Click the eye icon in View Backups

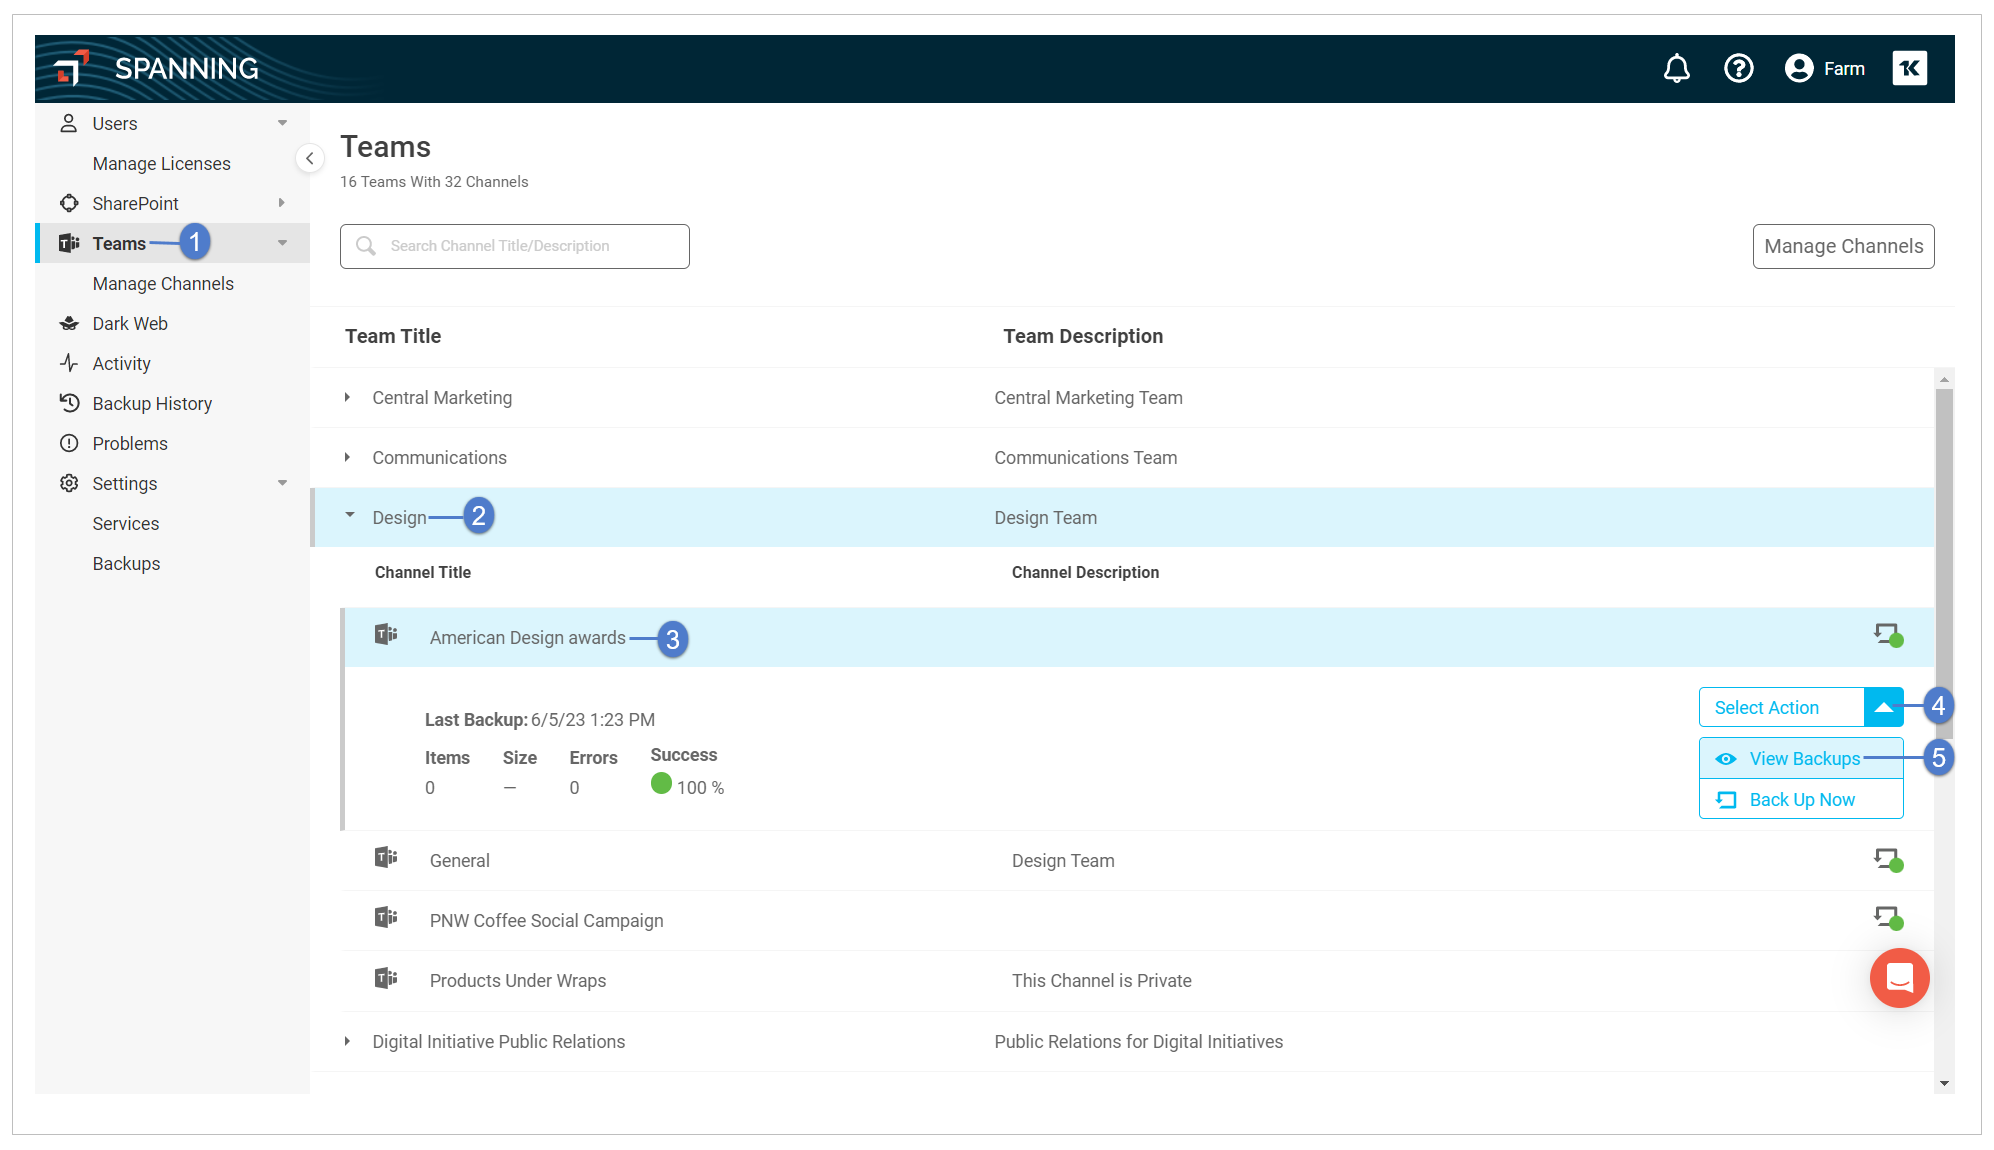1726,759
